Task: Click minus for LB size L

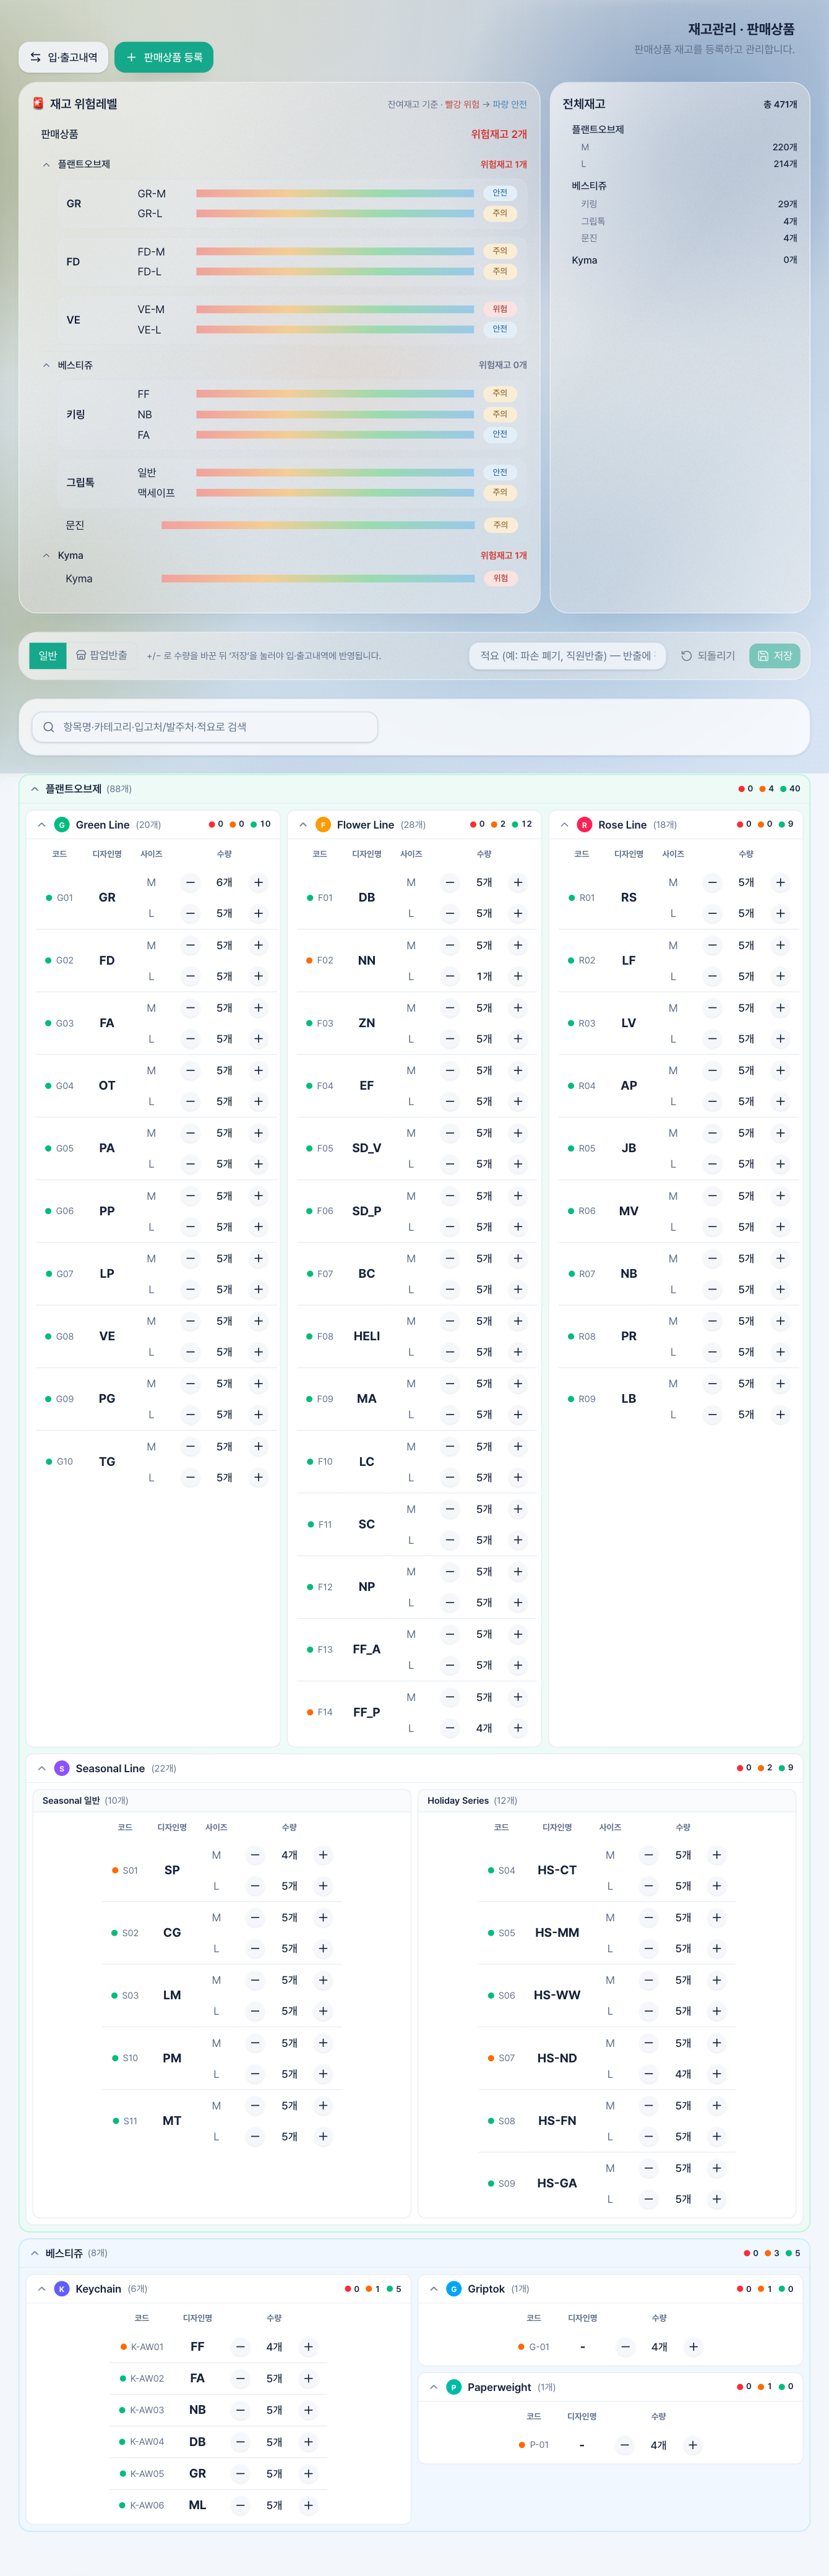Action: tap(712, 1414)
